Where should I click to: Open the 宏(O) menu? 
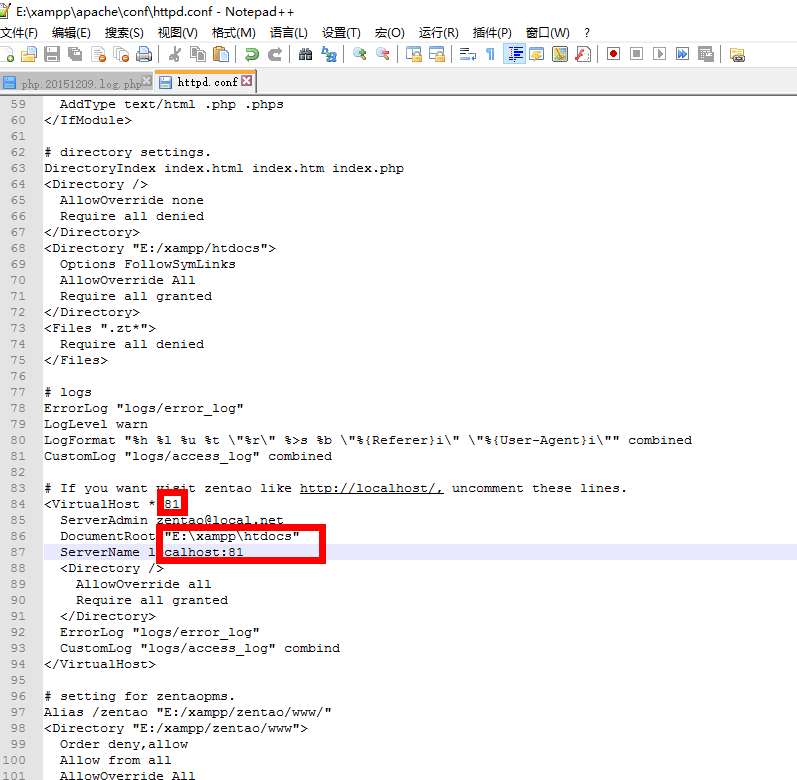389,33
